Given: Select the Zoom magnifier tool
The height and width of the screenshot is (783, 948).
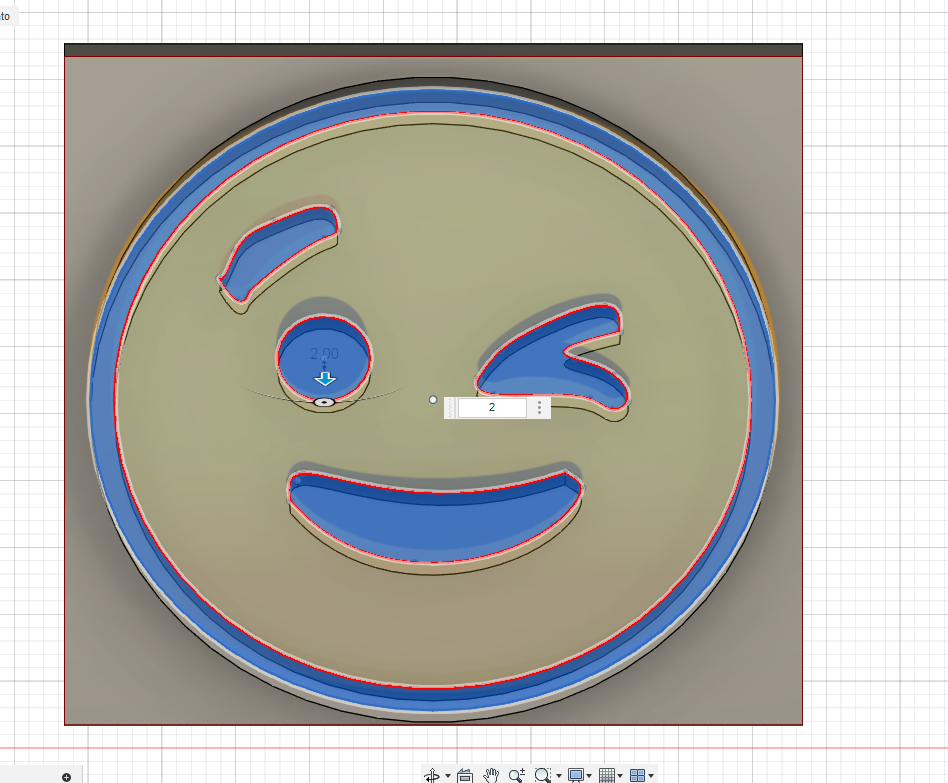Looking at the screenshot, I should pyautogui.click(x=516, y=775).
